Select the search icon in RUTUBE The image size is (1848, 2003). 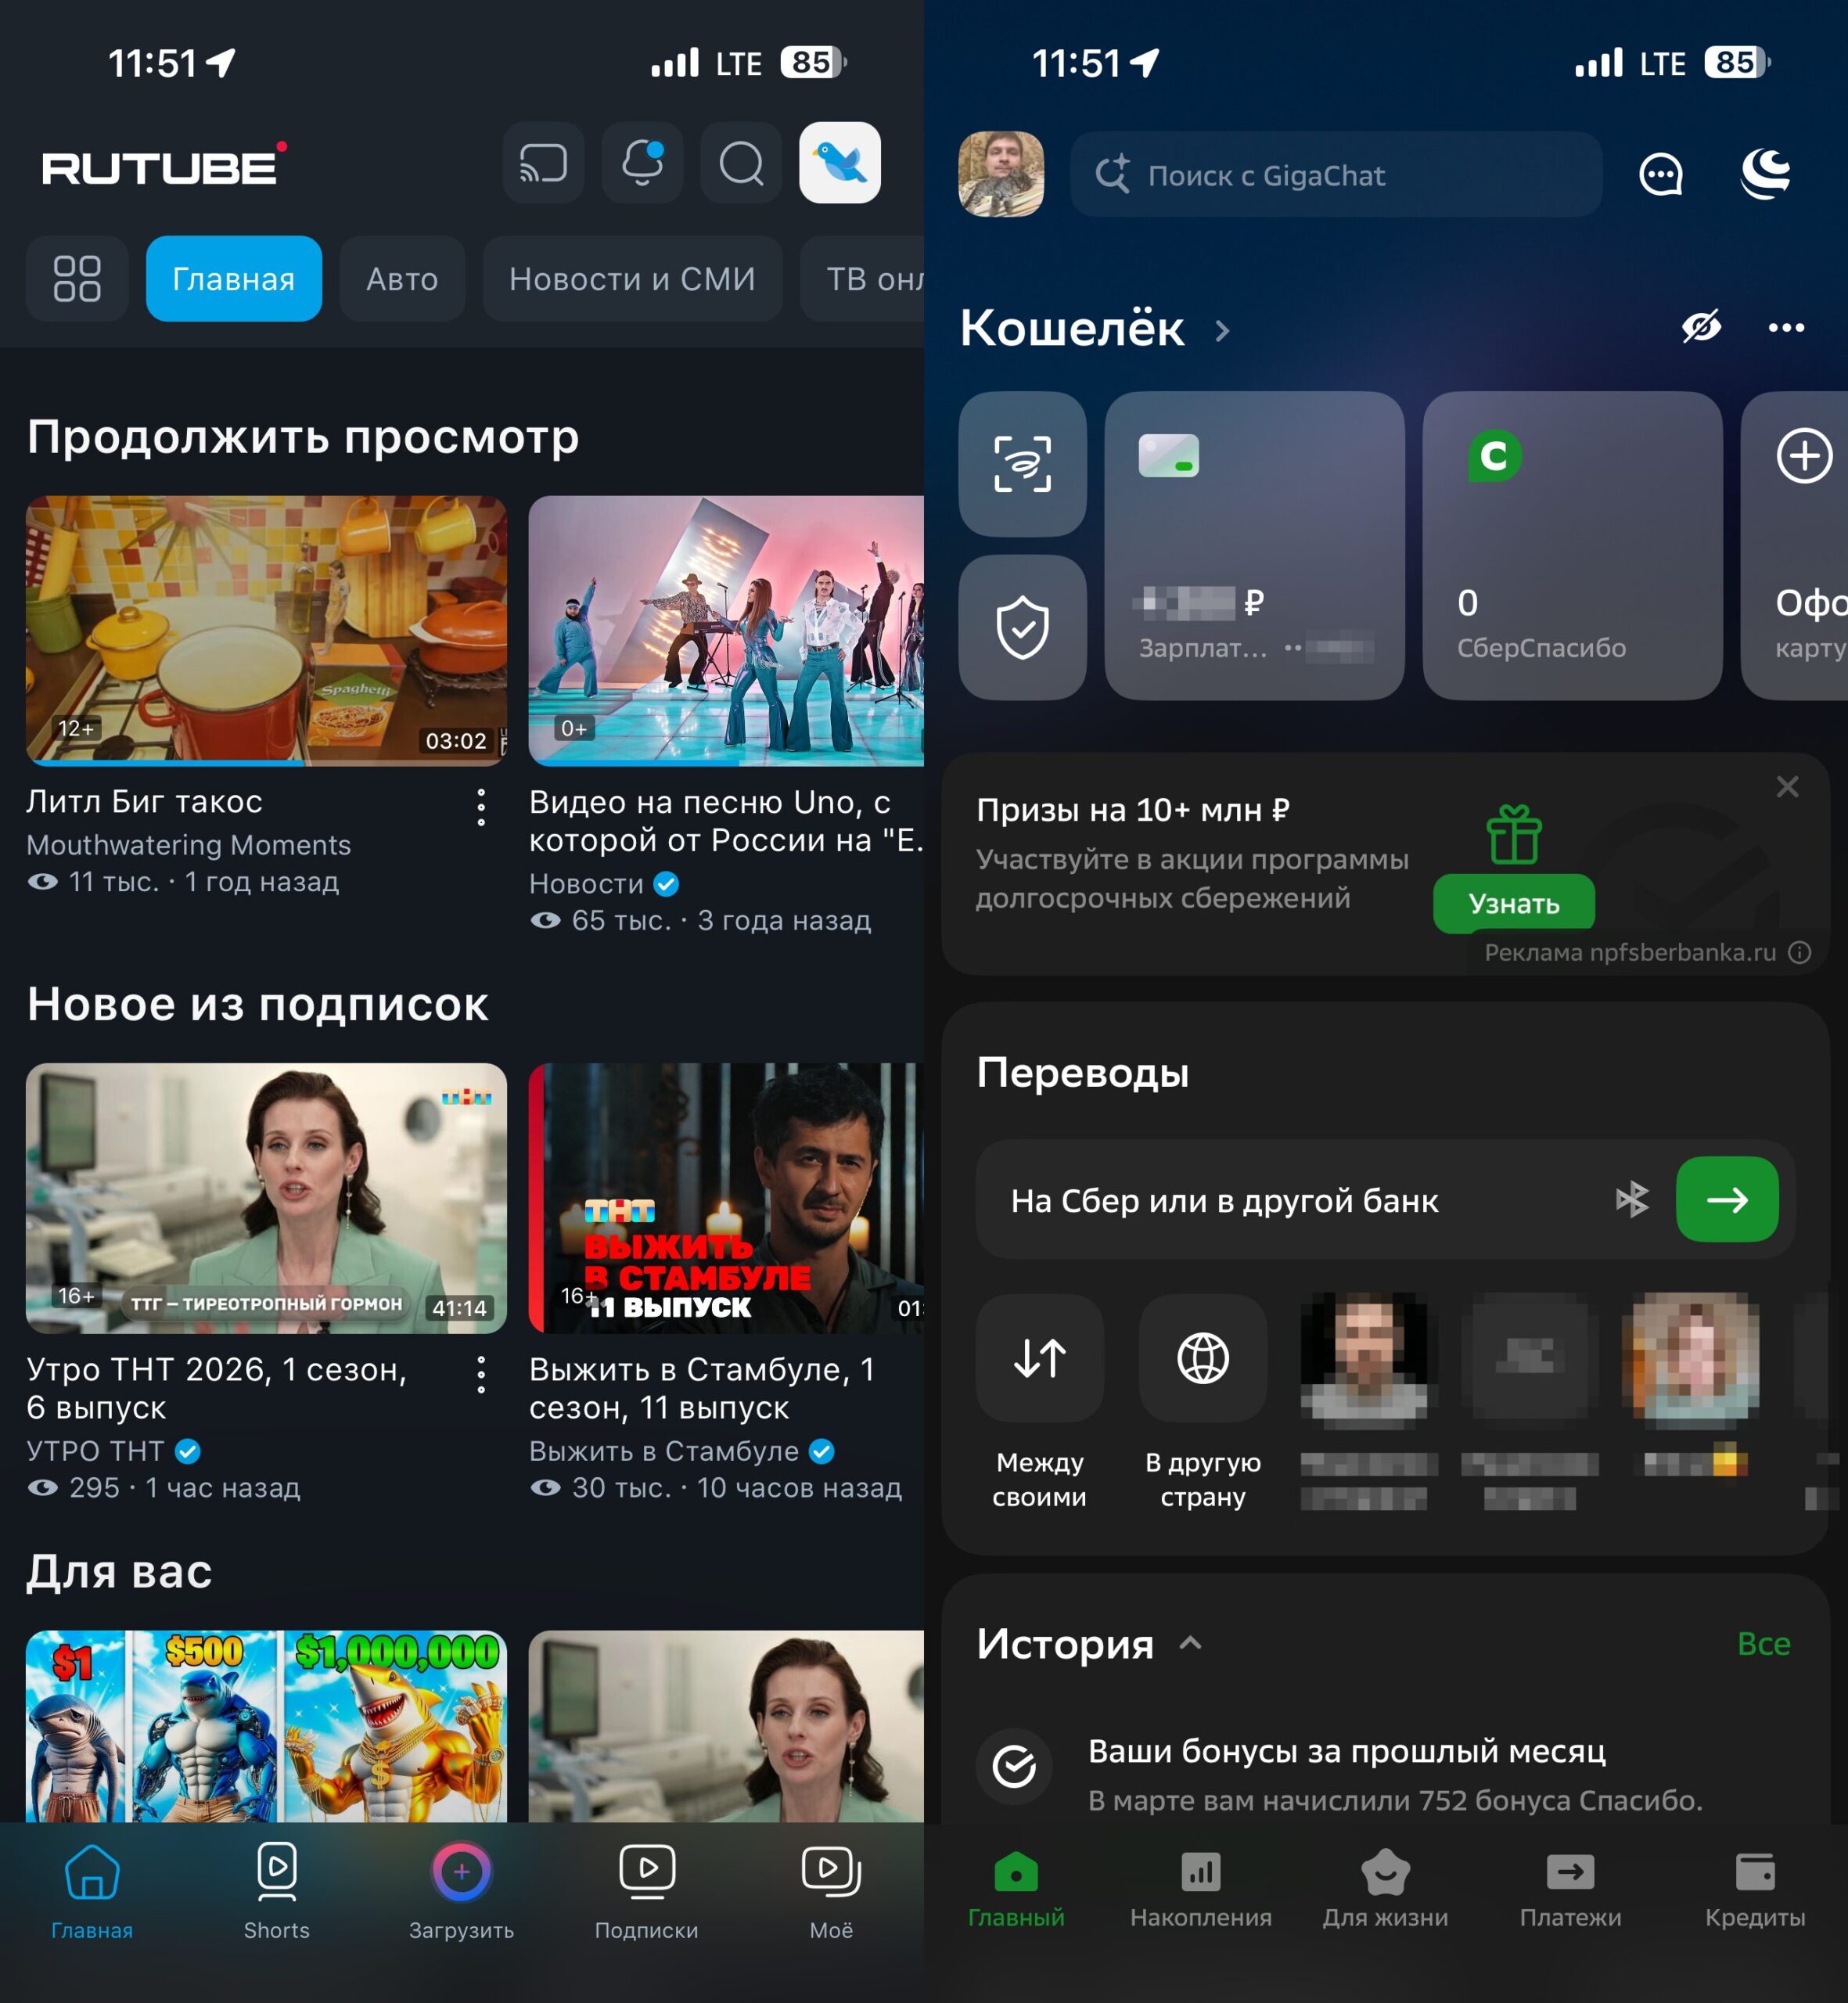click(x=740, y=163)
